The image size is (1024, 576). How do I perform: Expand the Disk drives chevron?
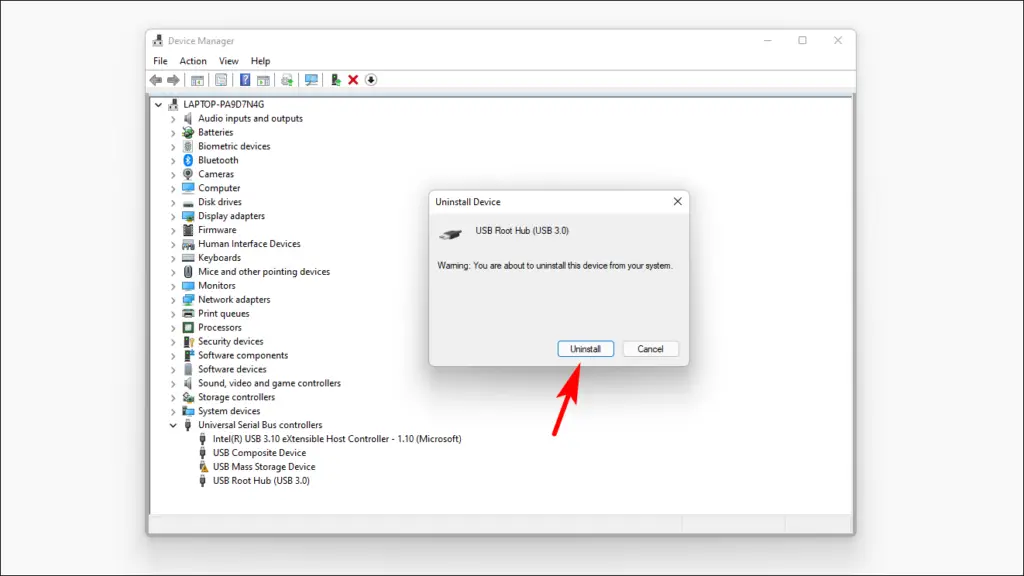click(x=173, y=202)
